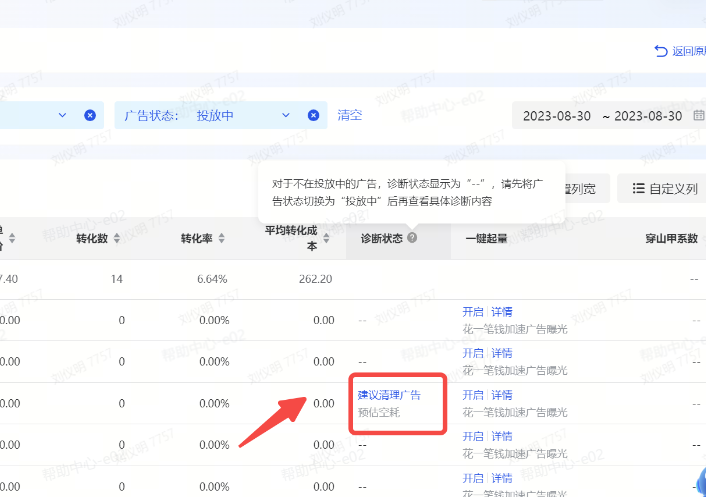The height and width of the screenshot is (497, 706).
Task: Click the return arrow icon at top right
Action: tap(661, 51)
